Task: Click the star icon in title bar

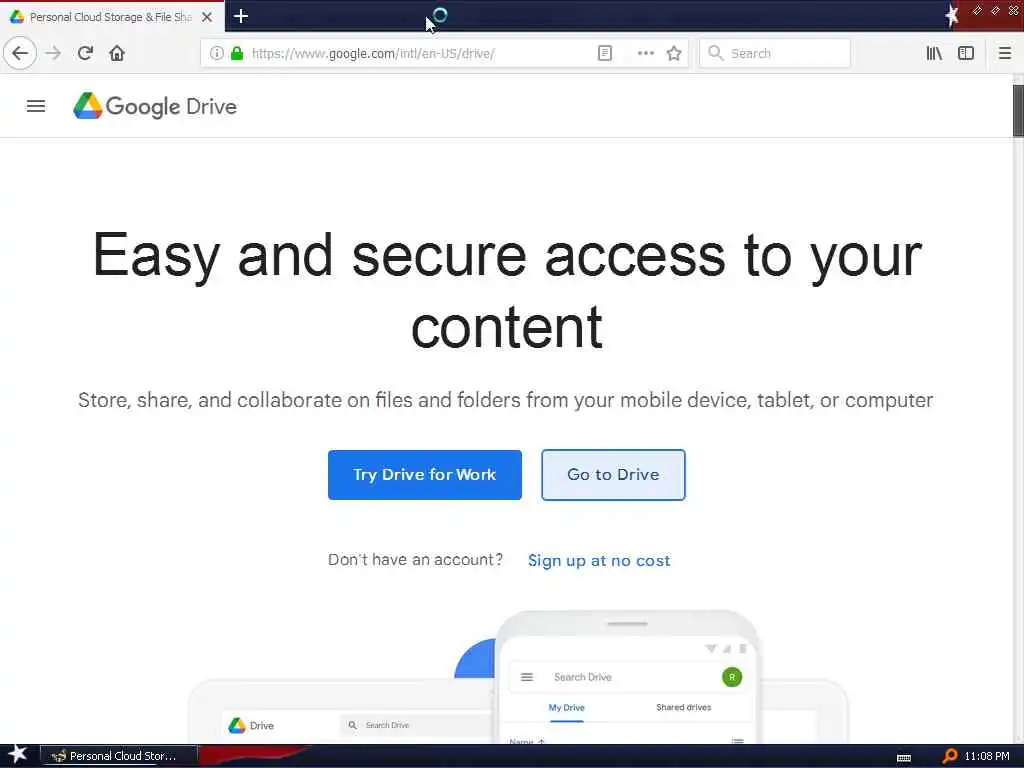Action: click(x=952, y=16)
